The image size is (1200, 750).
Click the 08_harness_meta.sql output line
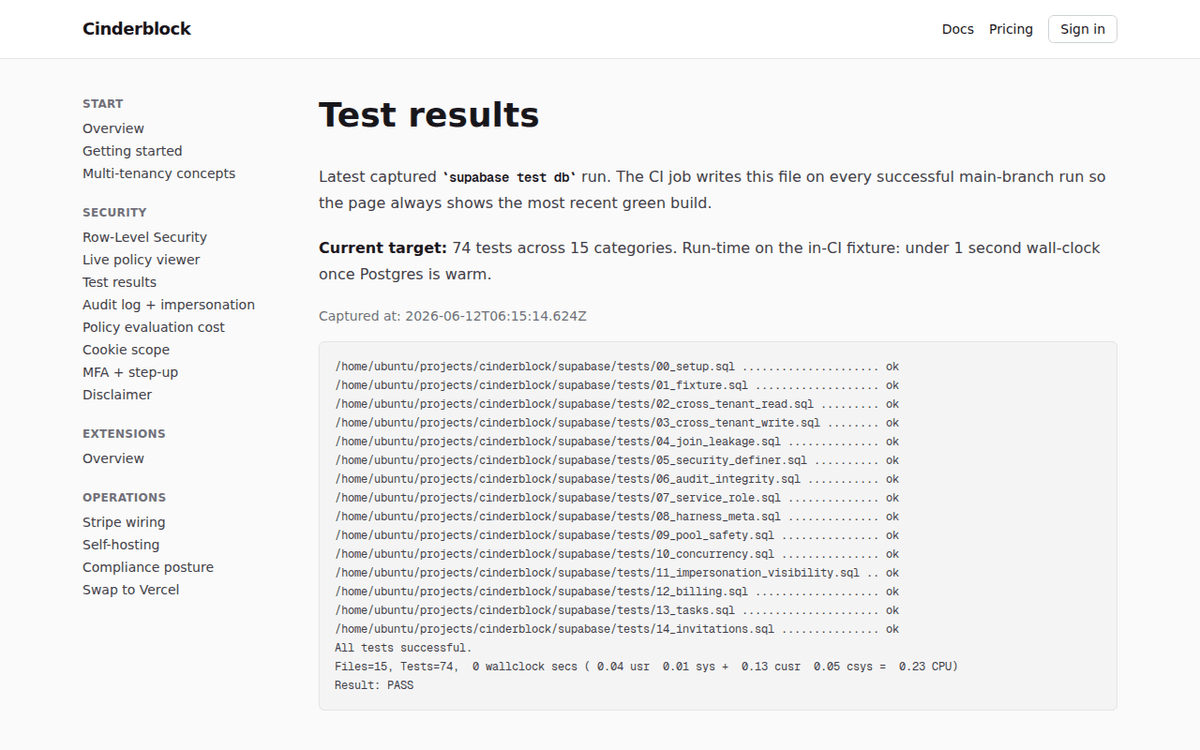(617, 517)
